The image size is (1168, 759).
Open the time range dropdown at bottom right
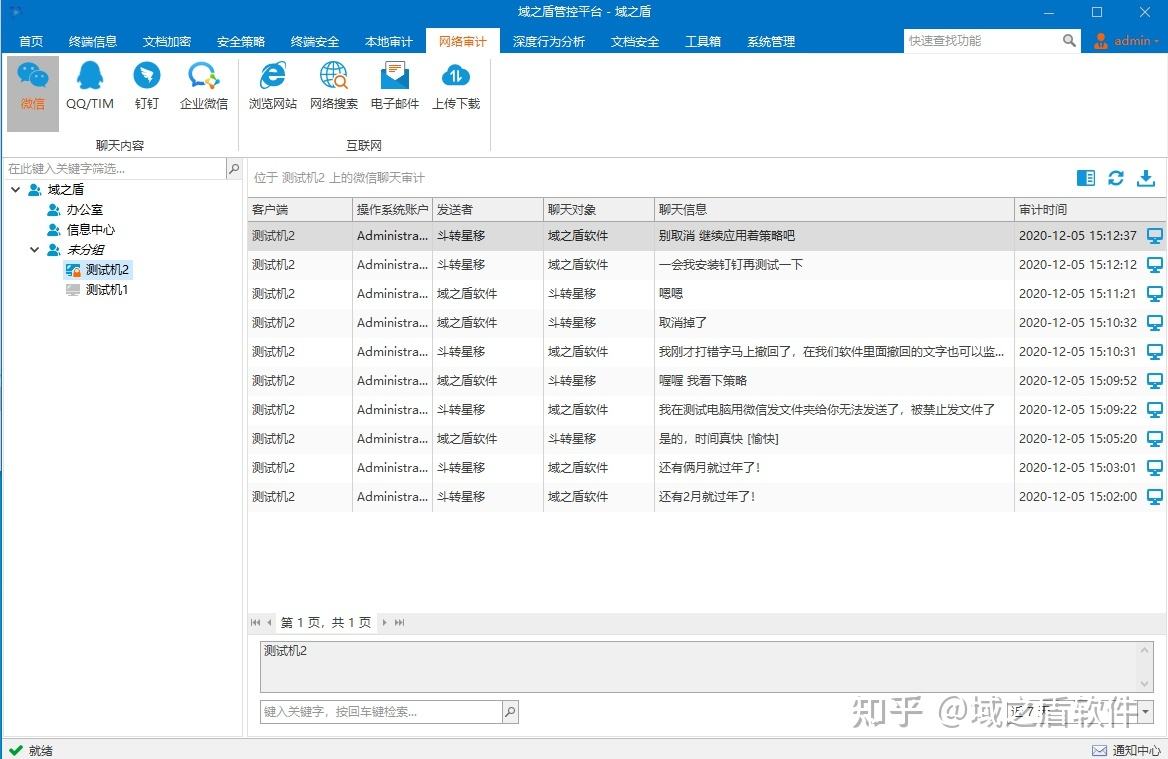coord(1145,711)
